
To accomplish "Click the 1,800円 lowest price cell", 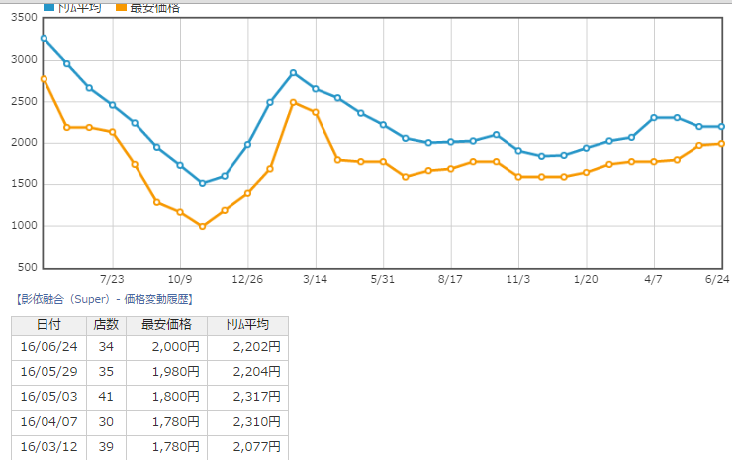I will (167, 397).
